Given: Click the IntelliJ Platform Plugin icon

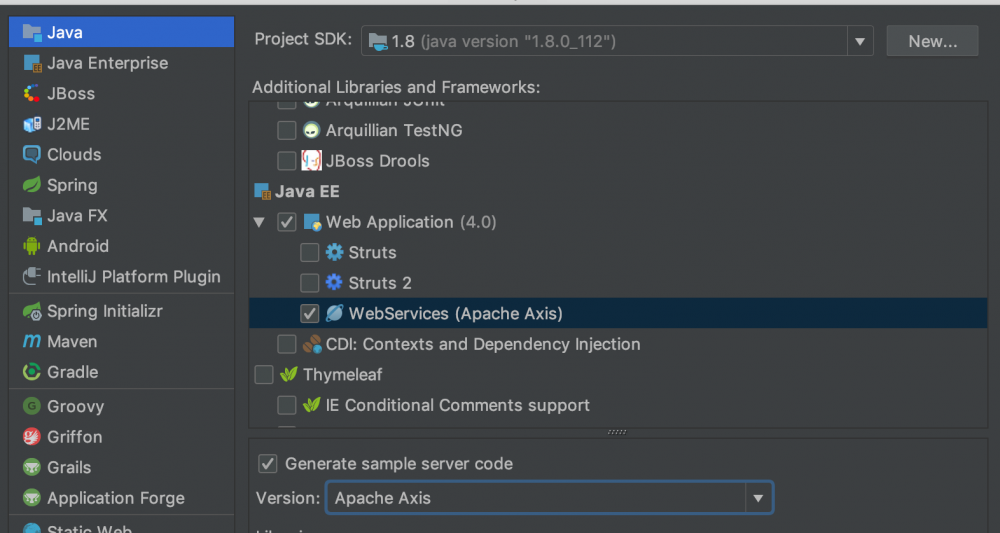Looking at the screenshot, I should pos(32,277).
